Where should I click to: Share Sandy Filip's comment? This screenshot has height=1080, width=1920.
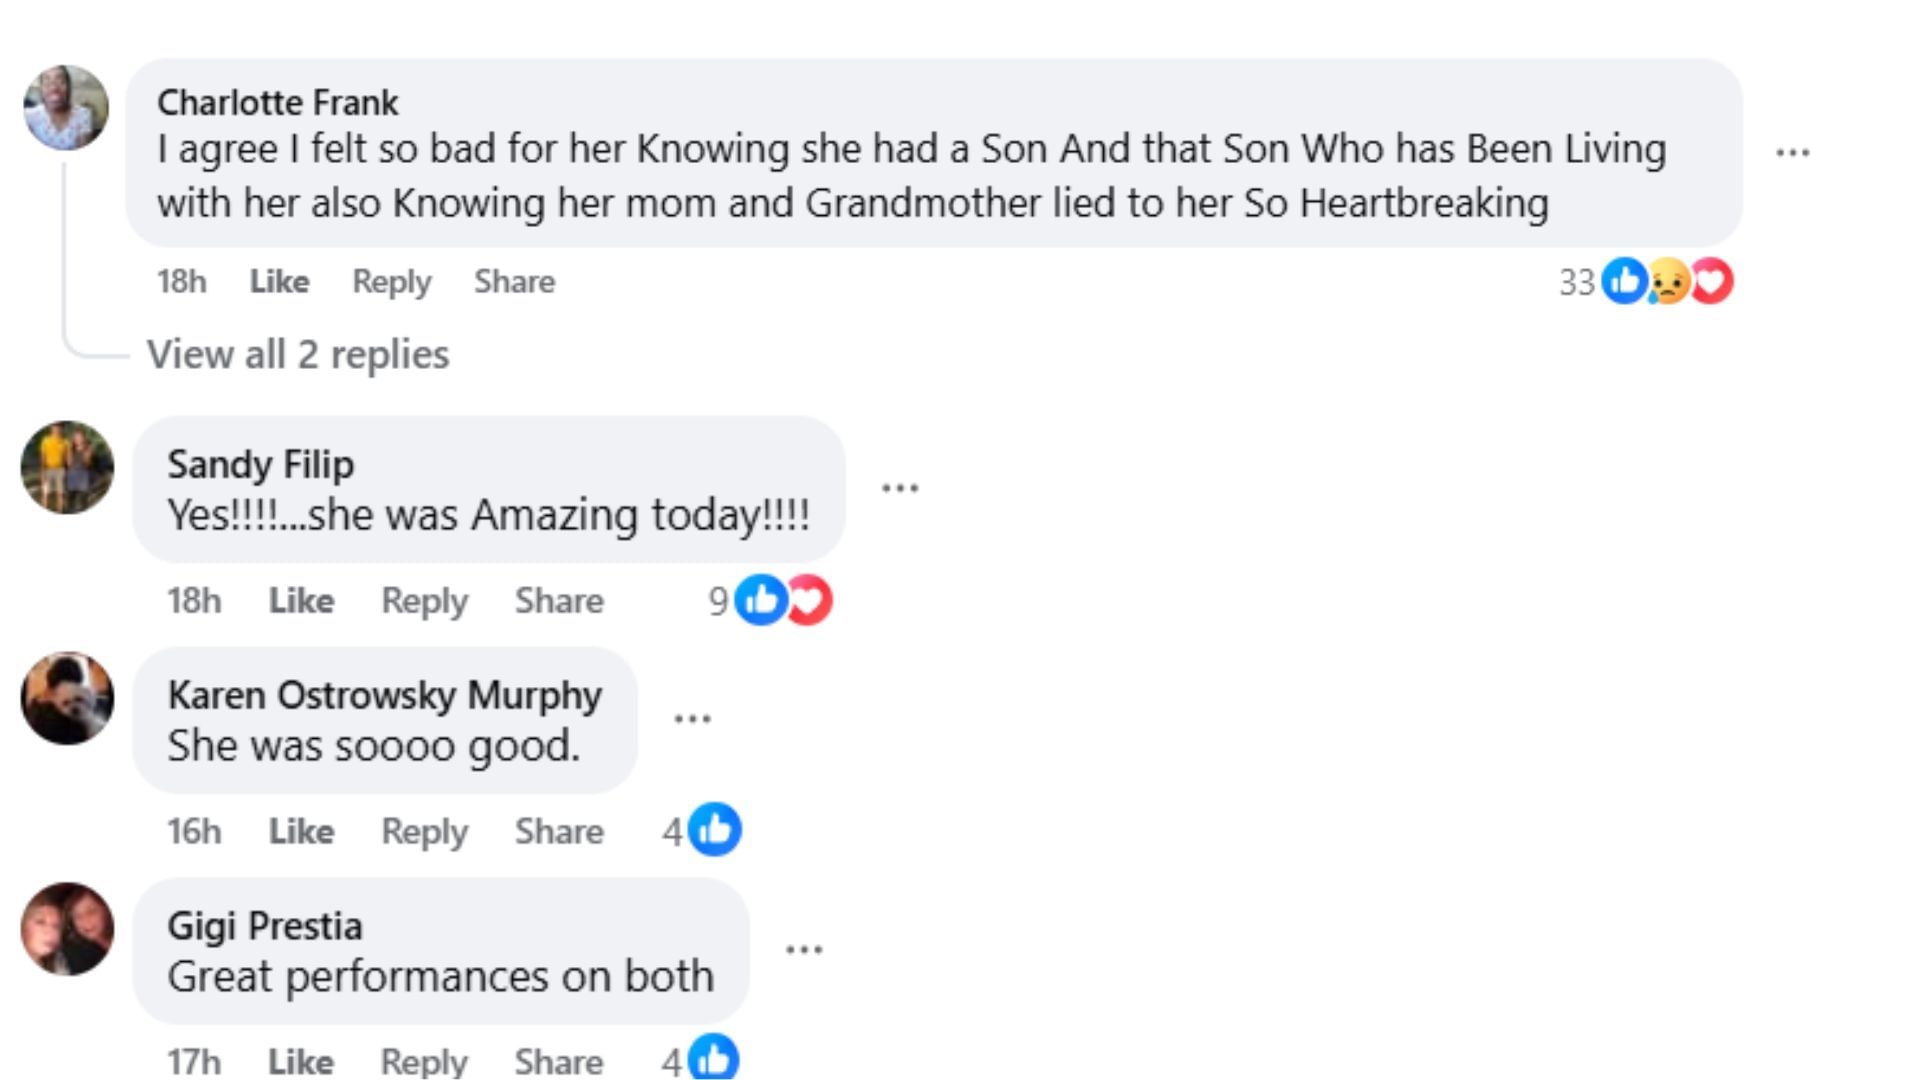click(559, 601)
